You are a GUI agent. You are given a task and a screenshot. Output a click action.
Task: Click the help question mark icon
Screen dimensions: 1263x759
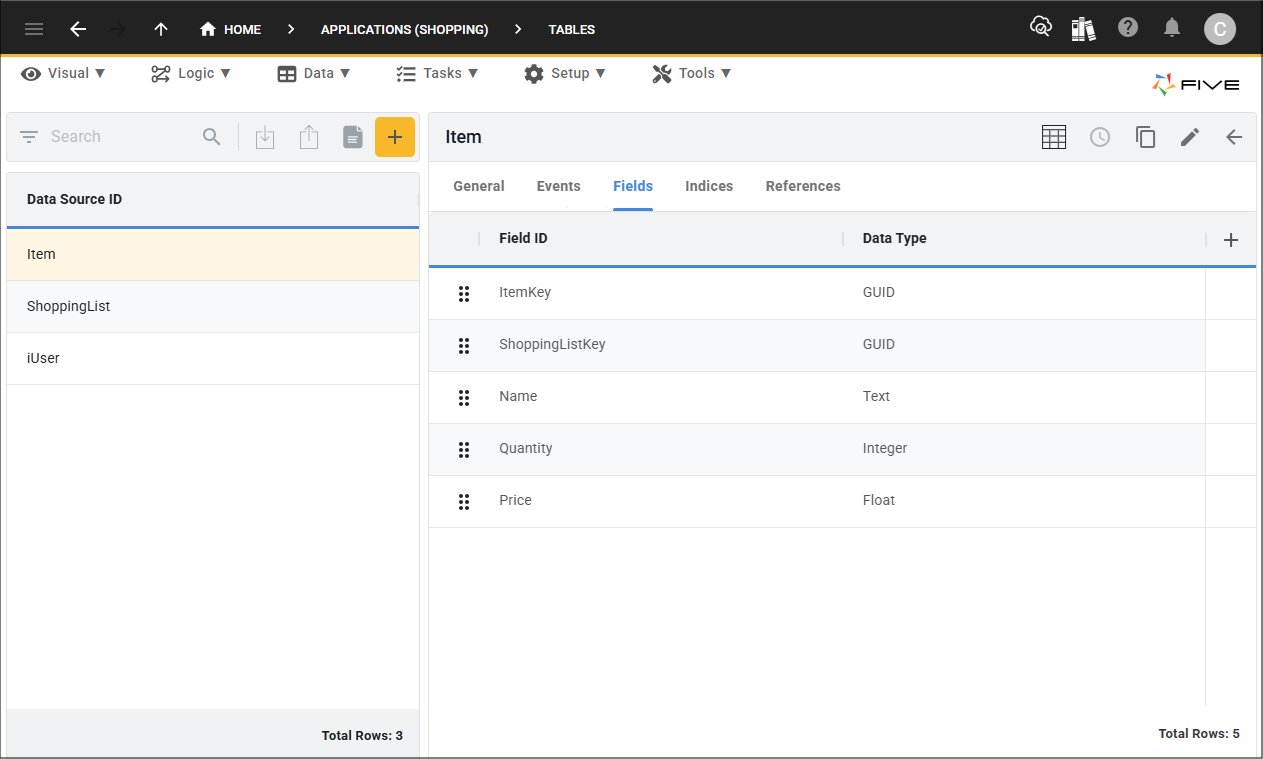click(1128, 28)
